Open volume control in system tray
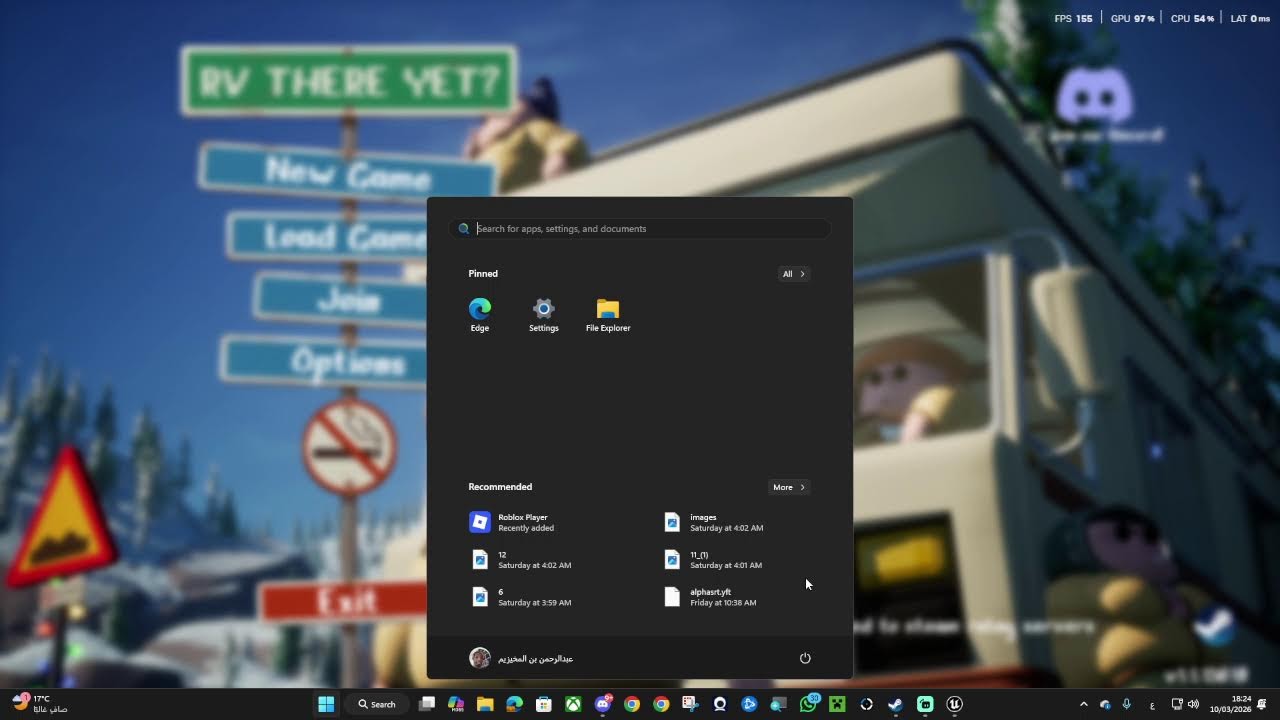The height and width of the screenshot is (720, 1280). pyautogui.click(x=1193, y=704)
